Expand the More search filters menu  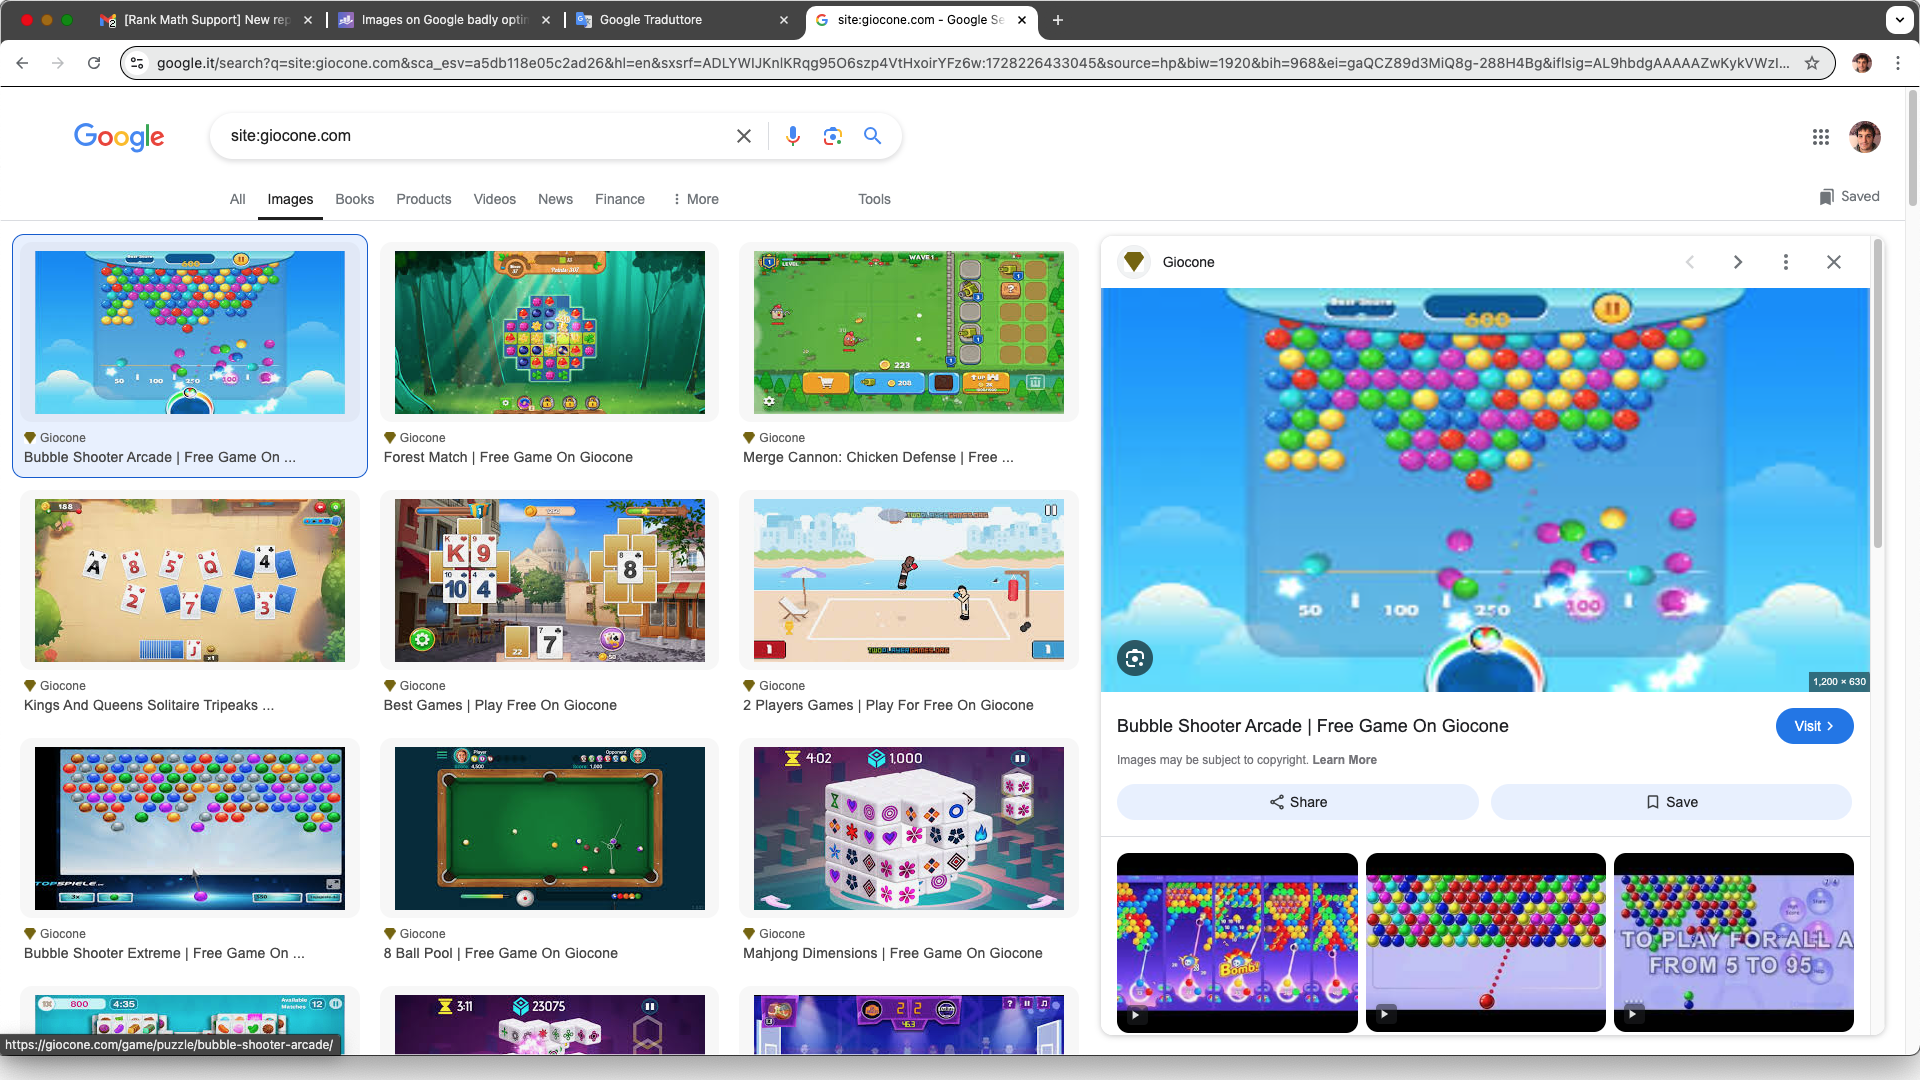coord(696,199)
